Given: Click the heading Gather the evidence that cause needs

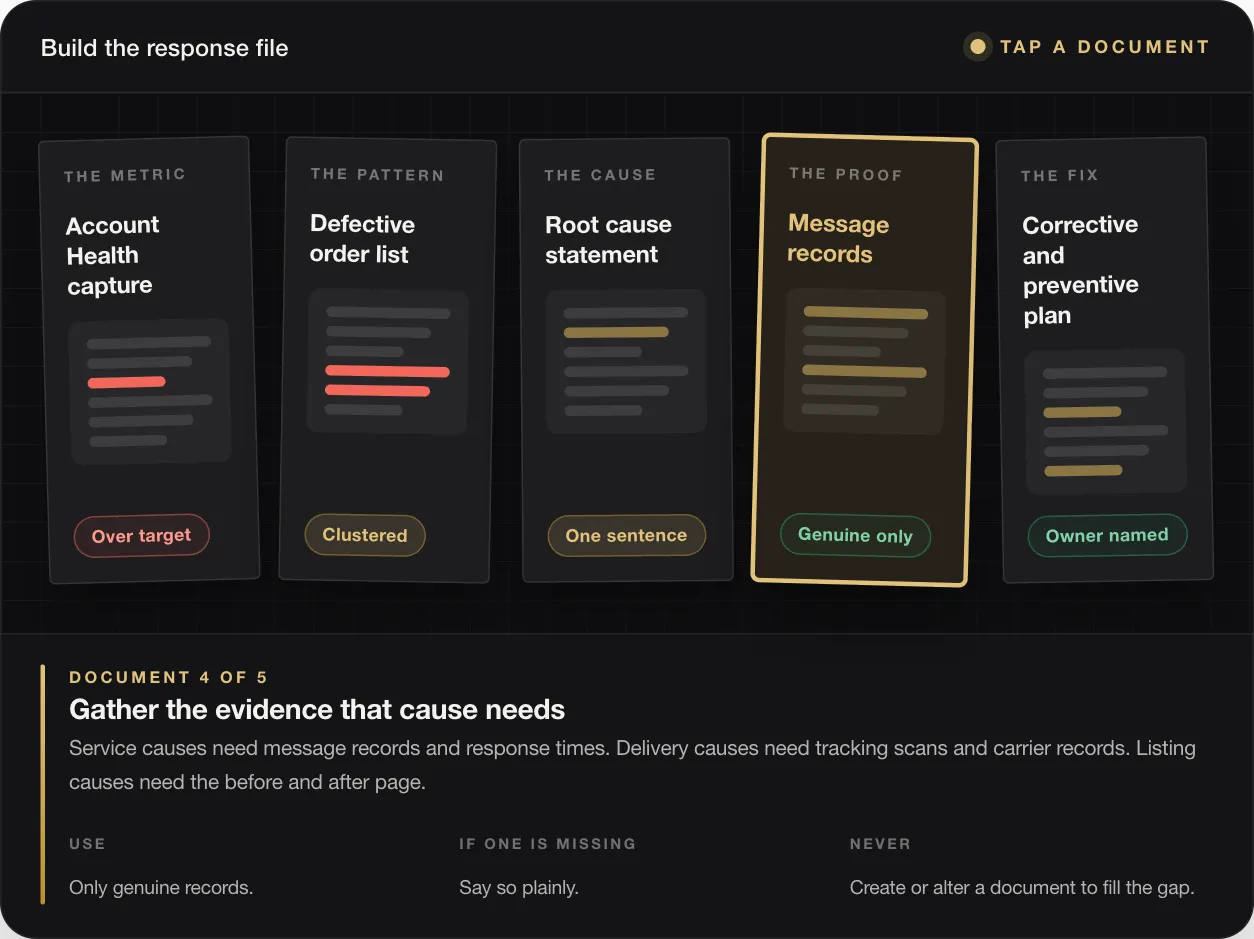Looking at the screenshot, I should 317,710.
